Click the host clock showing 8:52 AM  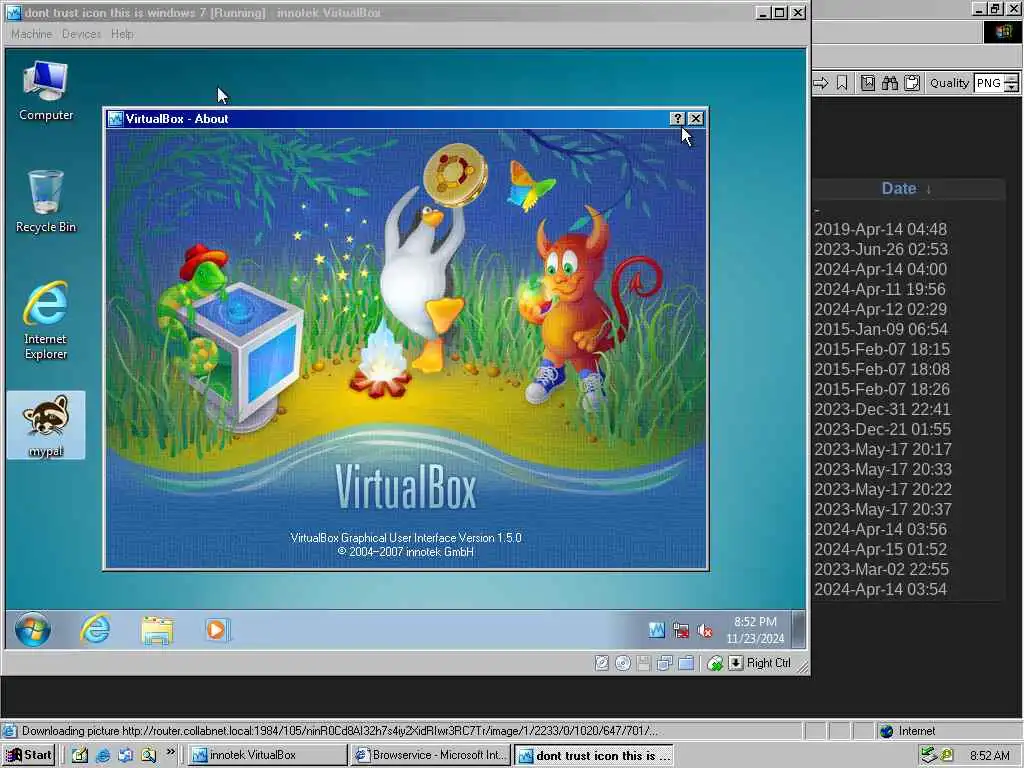pos(989,756)
